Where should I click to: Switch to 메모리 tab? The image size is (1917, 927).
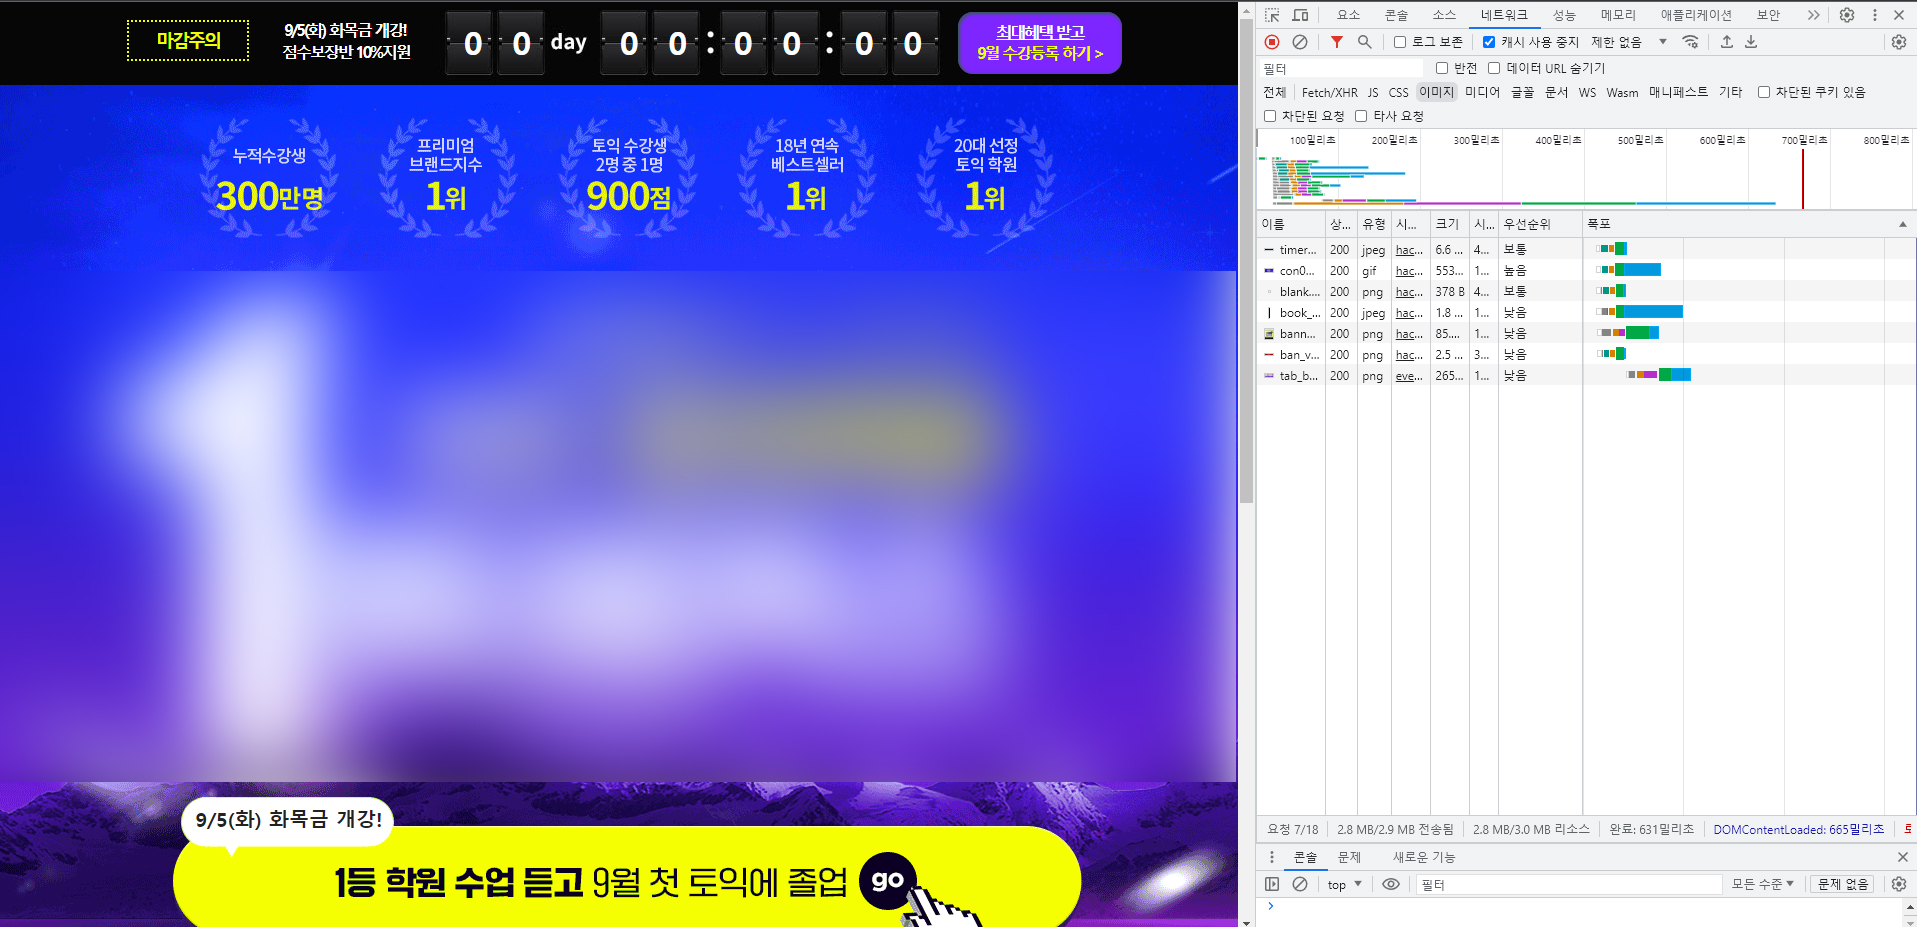click(1618, 15)
